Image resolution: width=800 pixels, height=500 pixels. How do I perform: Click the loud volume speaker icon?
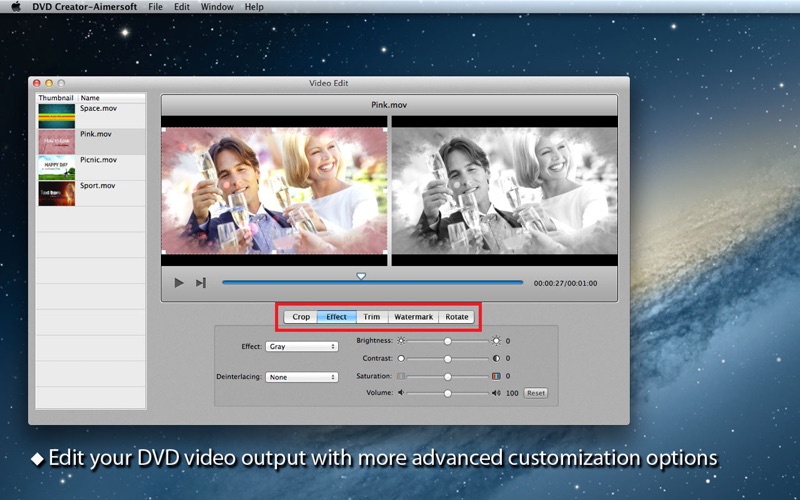click(496, 393)
